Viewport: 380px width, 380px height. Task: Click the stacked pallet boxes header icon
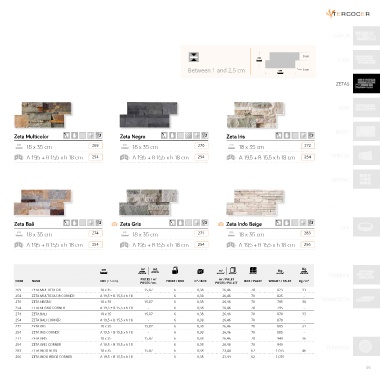tap(253, 270)
